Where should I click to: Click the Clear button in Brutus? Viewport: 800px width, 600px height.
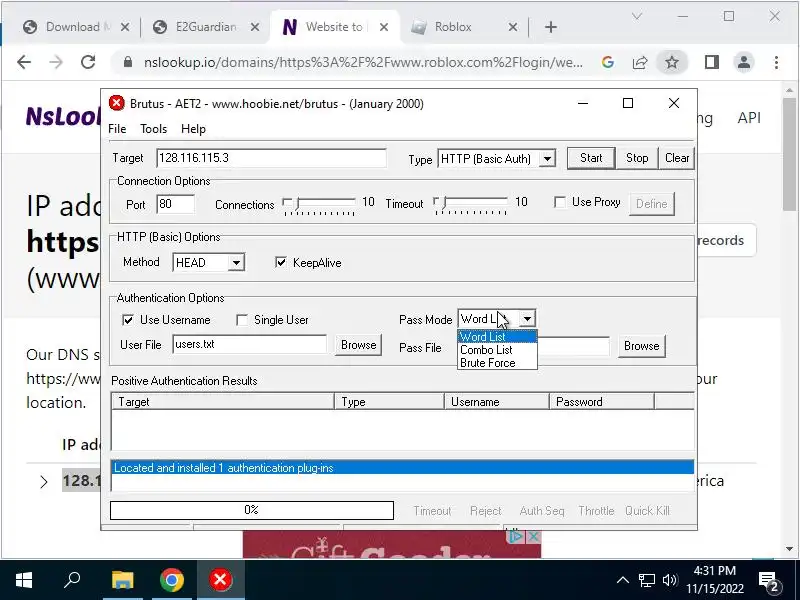(677, 158)
